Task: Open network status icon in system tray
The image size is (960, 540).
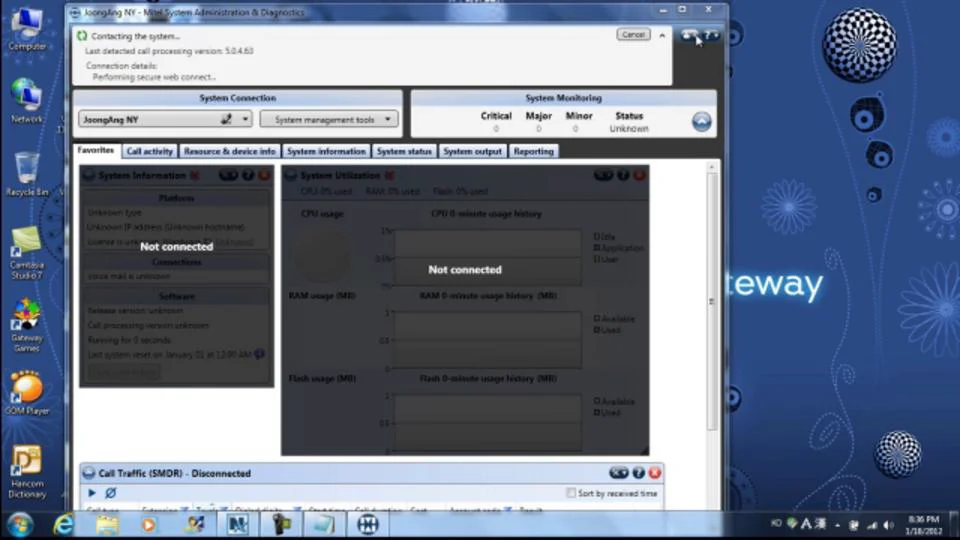Action: 872,525
